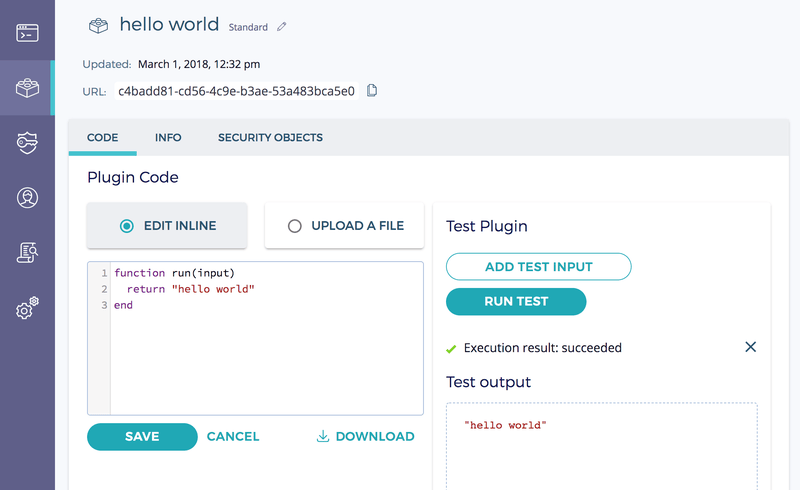Screen dimensions: 800x490
Task: Dismiss the execution result message
Action: 751,347
